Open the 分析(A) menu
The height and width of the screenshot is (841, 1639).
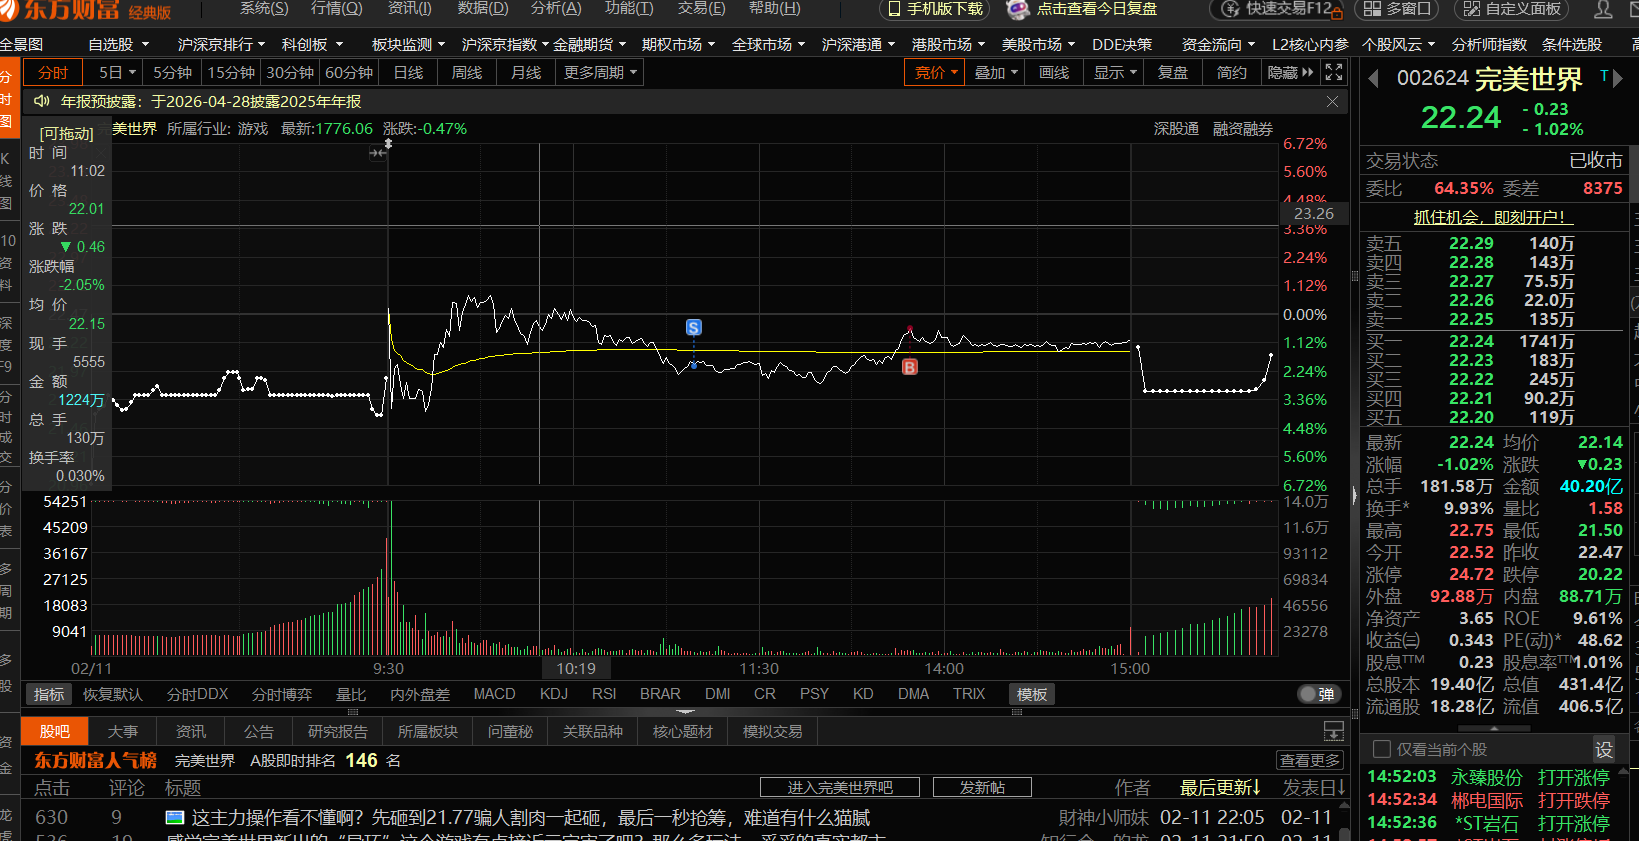(x=556, y=8)
